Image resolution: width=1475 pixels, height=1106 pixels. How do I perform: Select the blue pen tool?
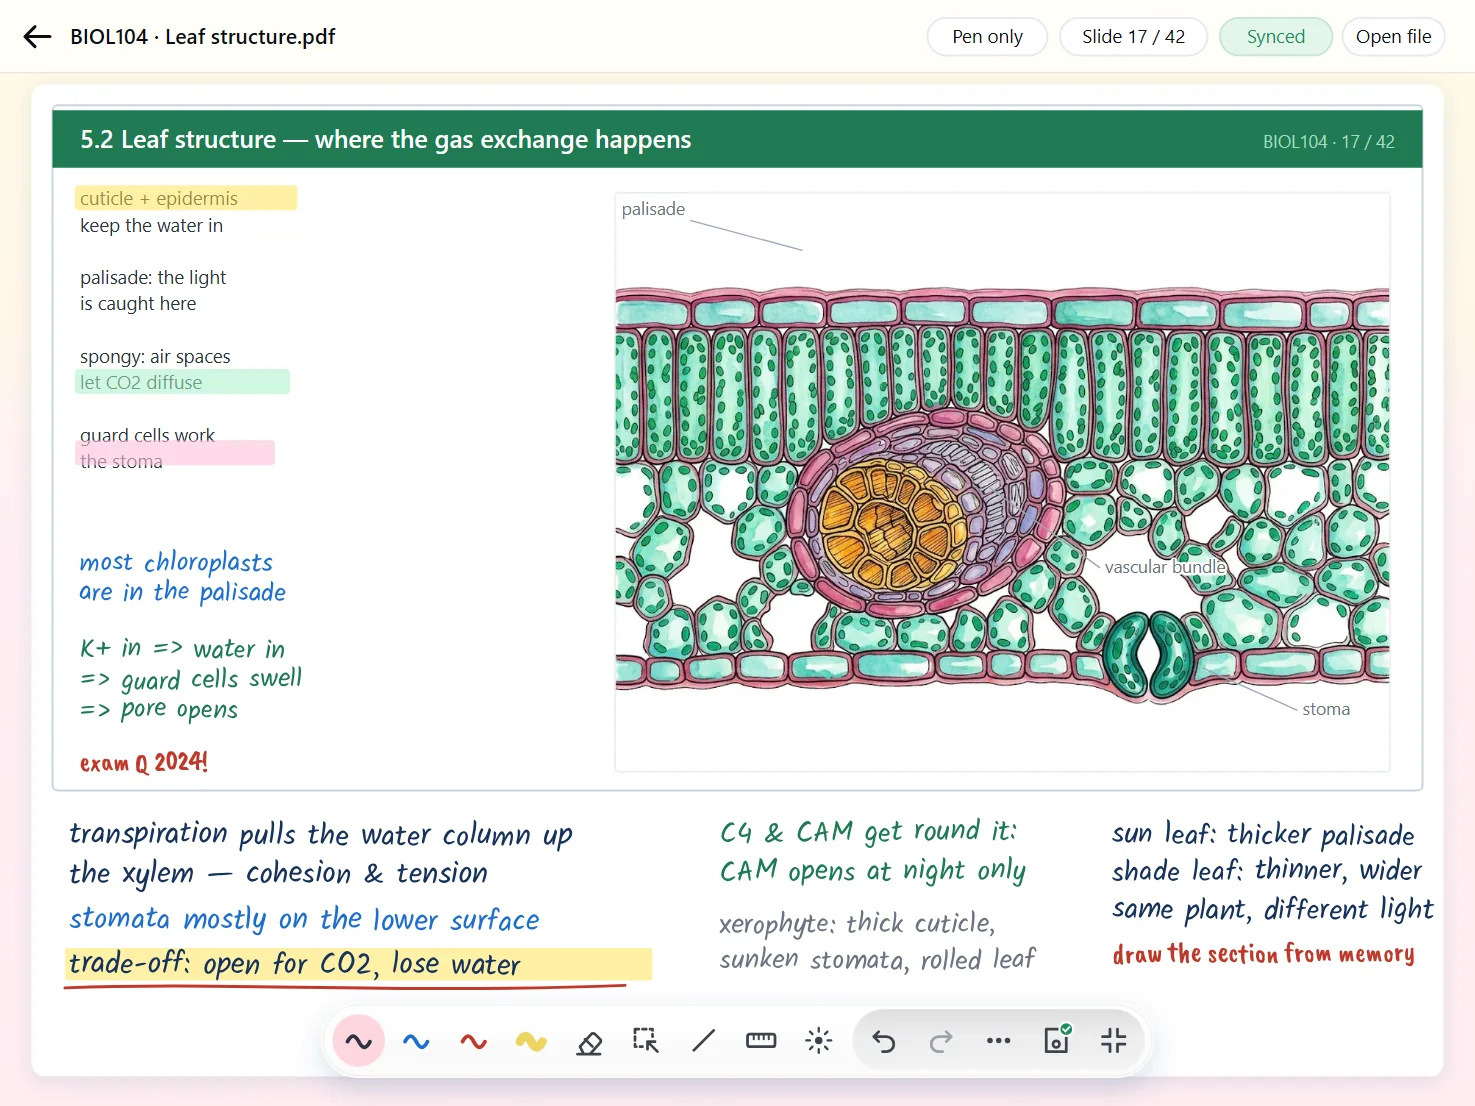(x=416, y=1041)
